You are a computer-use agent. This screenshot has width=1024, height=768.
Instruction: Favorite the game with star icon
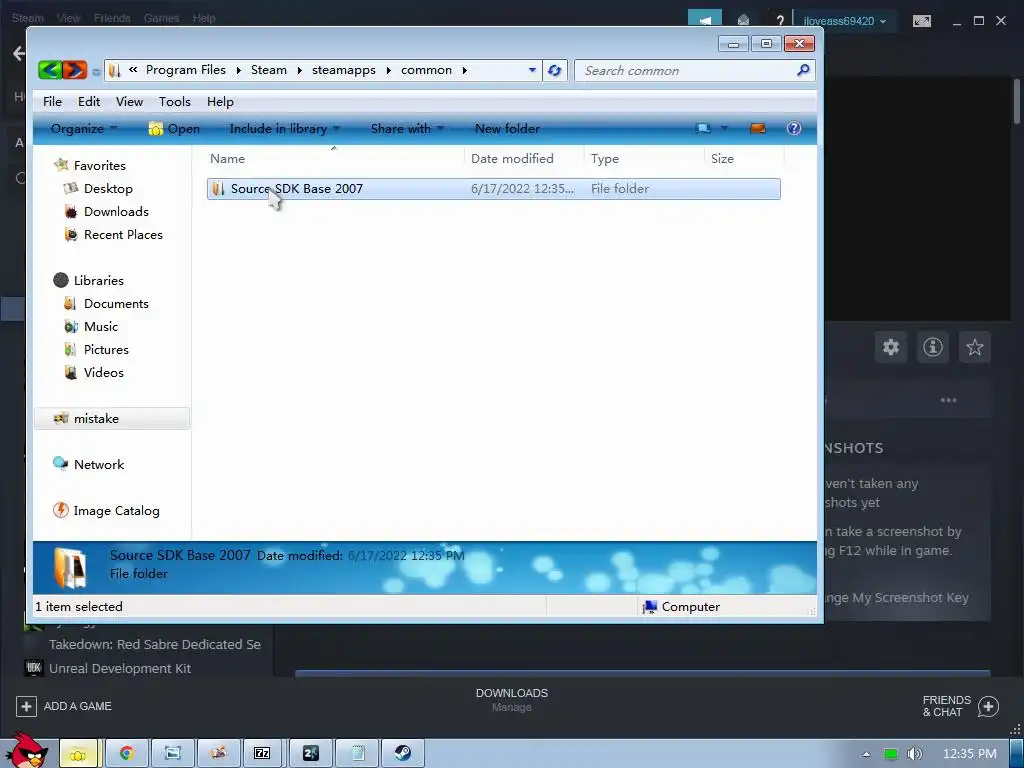[974, 347]
